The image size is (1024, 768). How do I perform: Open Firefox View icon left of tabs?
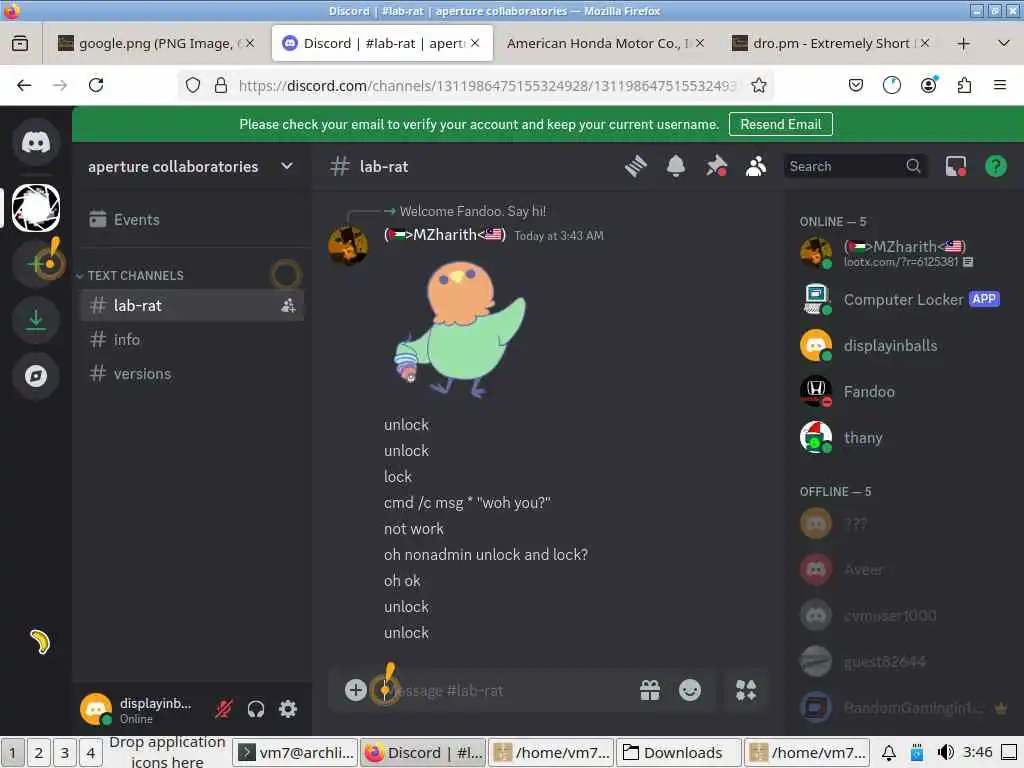tap(20, 43)
